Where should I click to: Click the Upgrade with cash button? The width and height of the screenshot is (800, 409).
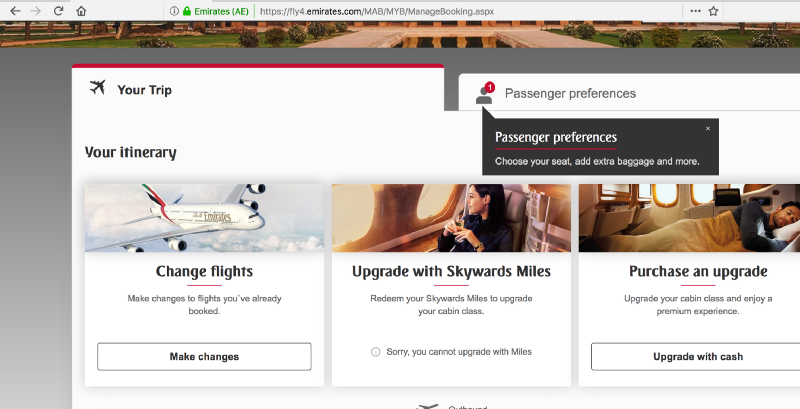[x=697, y=356]
